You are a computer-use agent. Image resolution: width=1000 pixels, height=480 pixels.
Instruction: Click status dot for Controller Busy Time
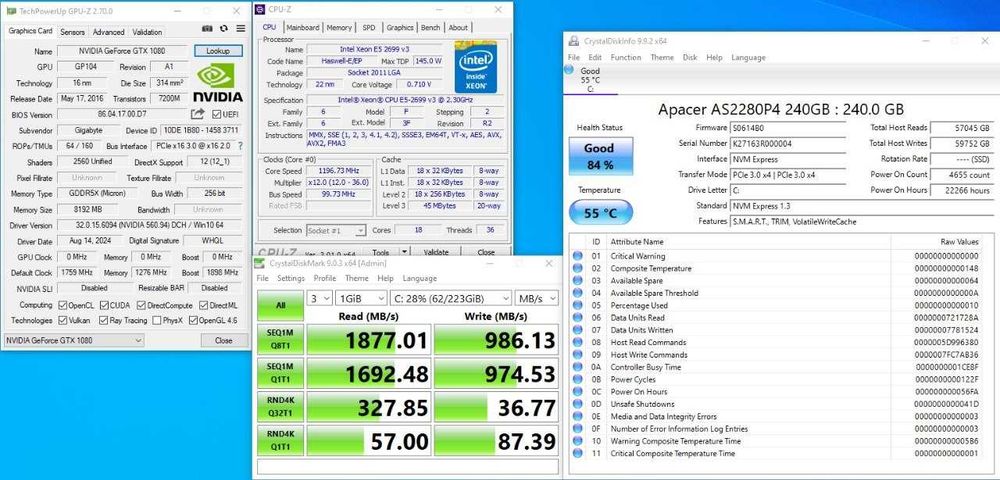click(x=578, y=367)
